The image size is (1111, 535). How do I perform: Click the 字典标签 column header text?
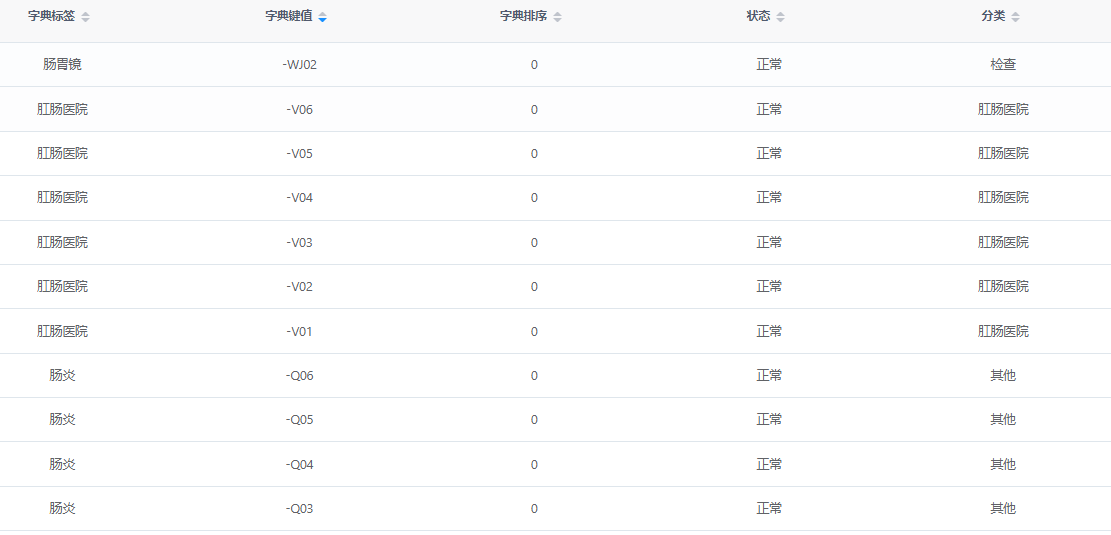52,16
